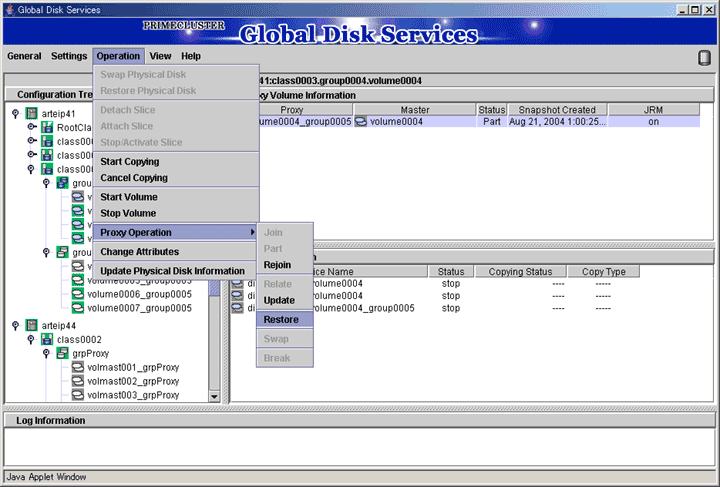This screenshot has width=720, height=487.
Task: Open Proxy Operation submenu
Action: coord(176,232)
